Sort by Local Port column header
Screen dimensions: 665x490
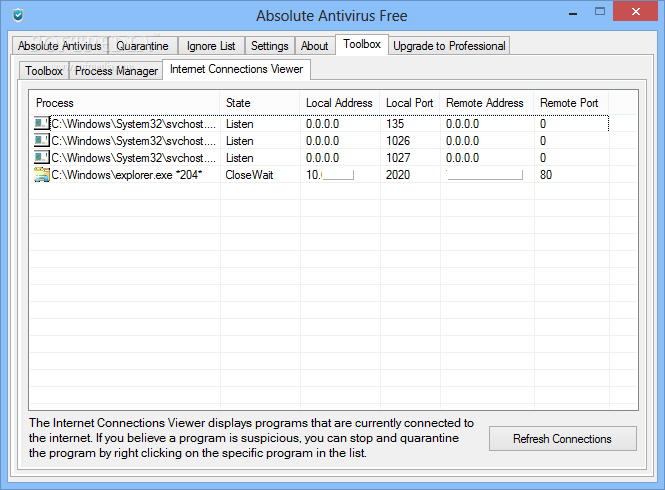pos(410,103)
